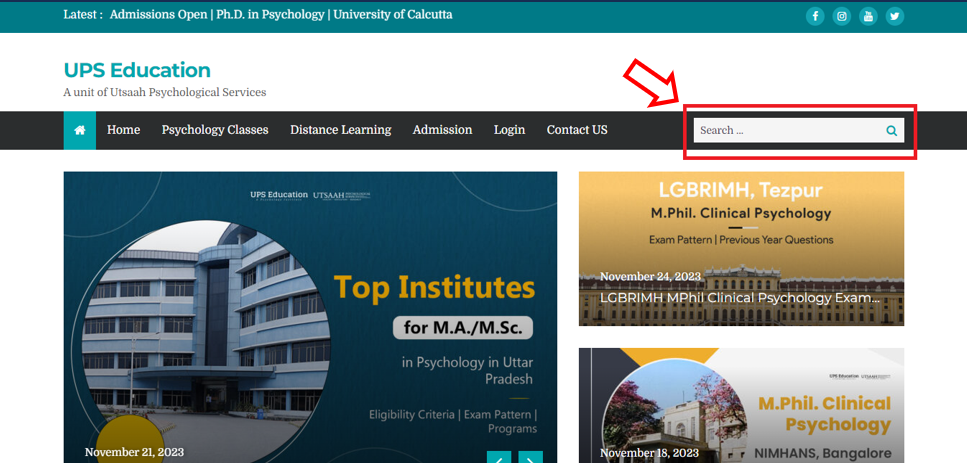Click the magnifier search icon
The height and width of the screenshot is (474, 967).
[891, 131]
